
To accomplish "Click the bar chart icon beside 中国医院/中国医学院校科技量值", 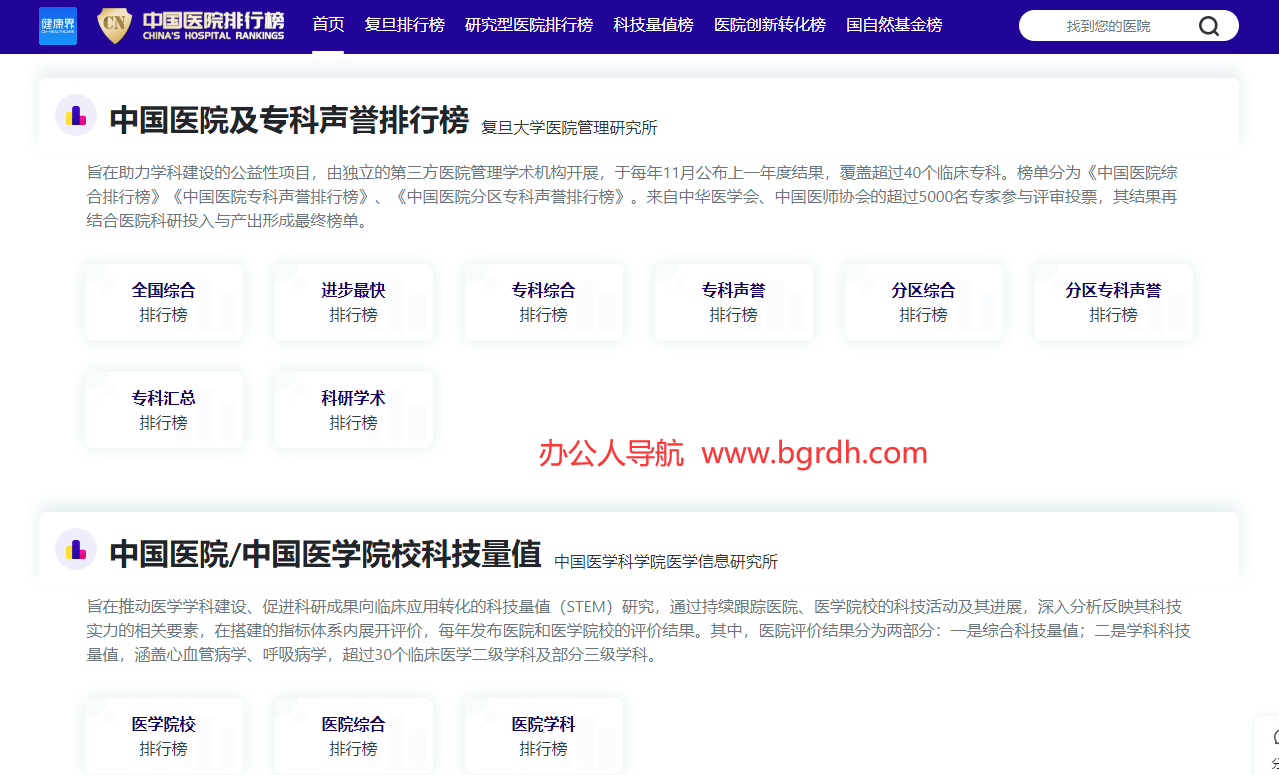I will coord(76,550).
